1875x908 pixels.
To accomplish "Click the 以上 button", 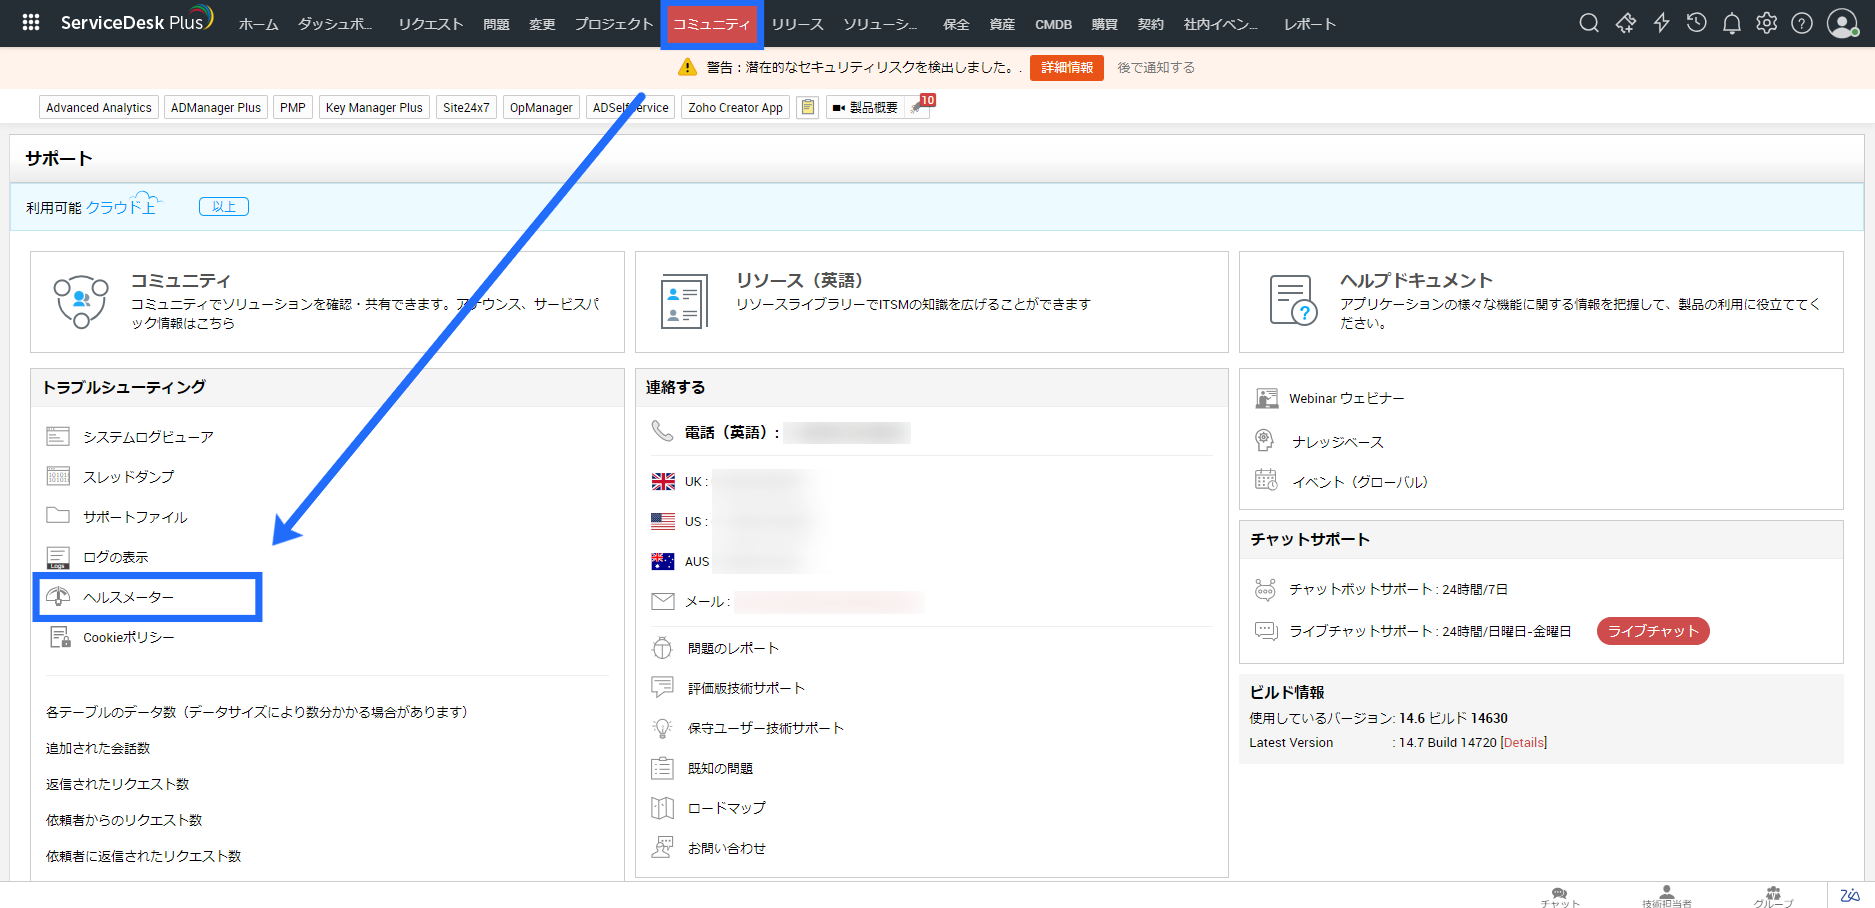I will pyautogui.click(x=224, y=207).
